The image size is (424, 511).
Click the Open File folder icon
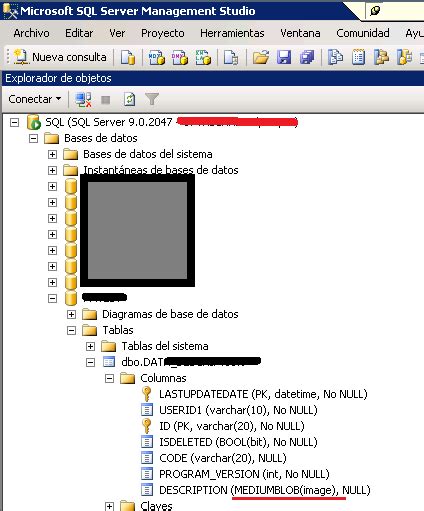click(x=261, y=57)
